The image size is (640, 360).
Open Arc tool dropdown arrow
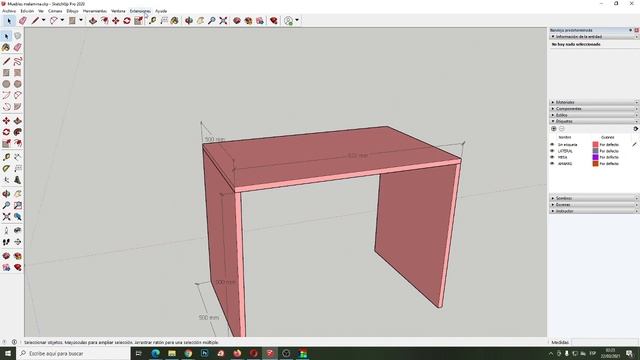(x=62, y=20)
